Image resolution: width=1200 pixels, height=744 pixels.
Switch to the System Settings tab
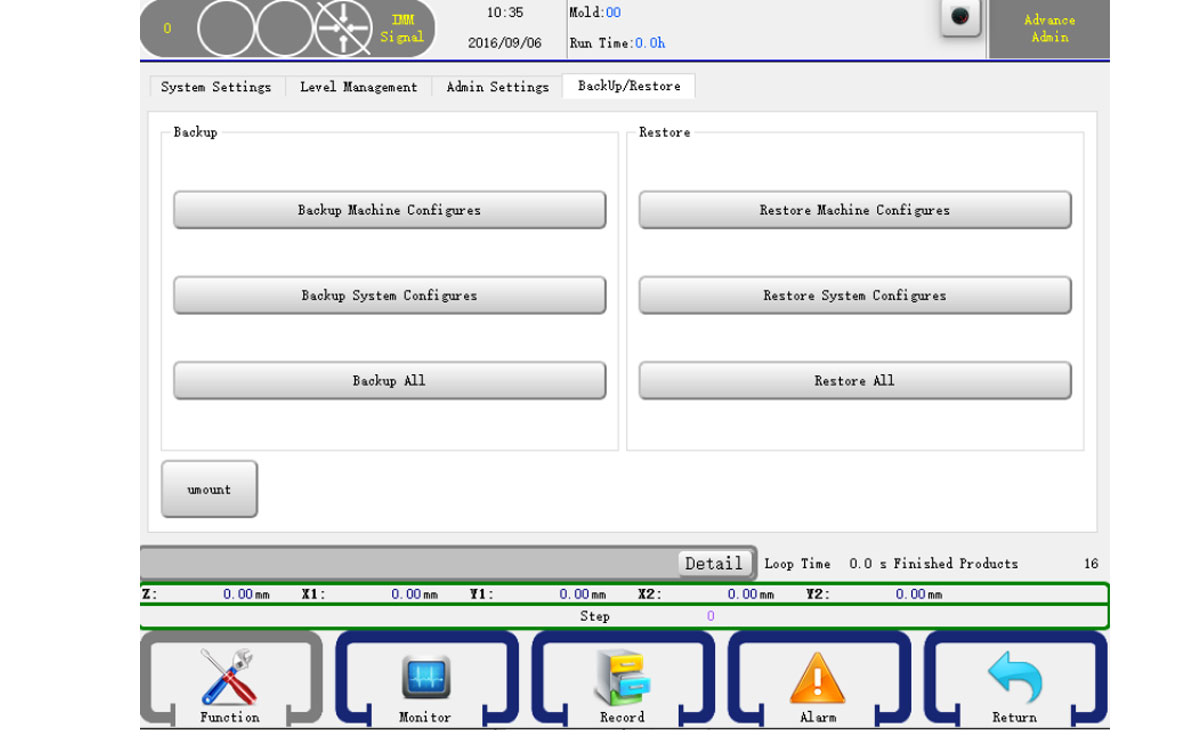[x=216, y=87]
